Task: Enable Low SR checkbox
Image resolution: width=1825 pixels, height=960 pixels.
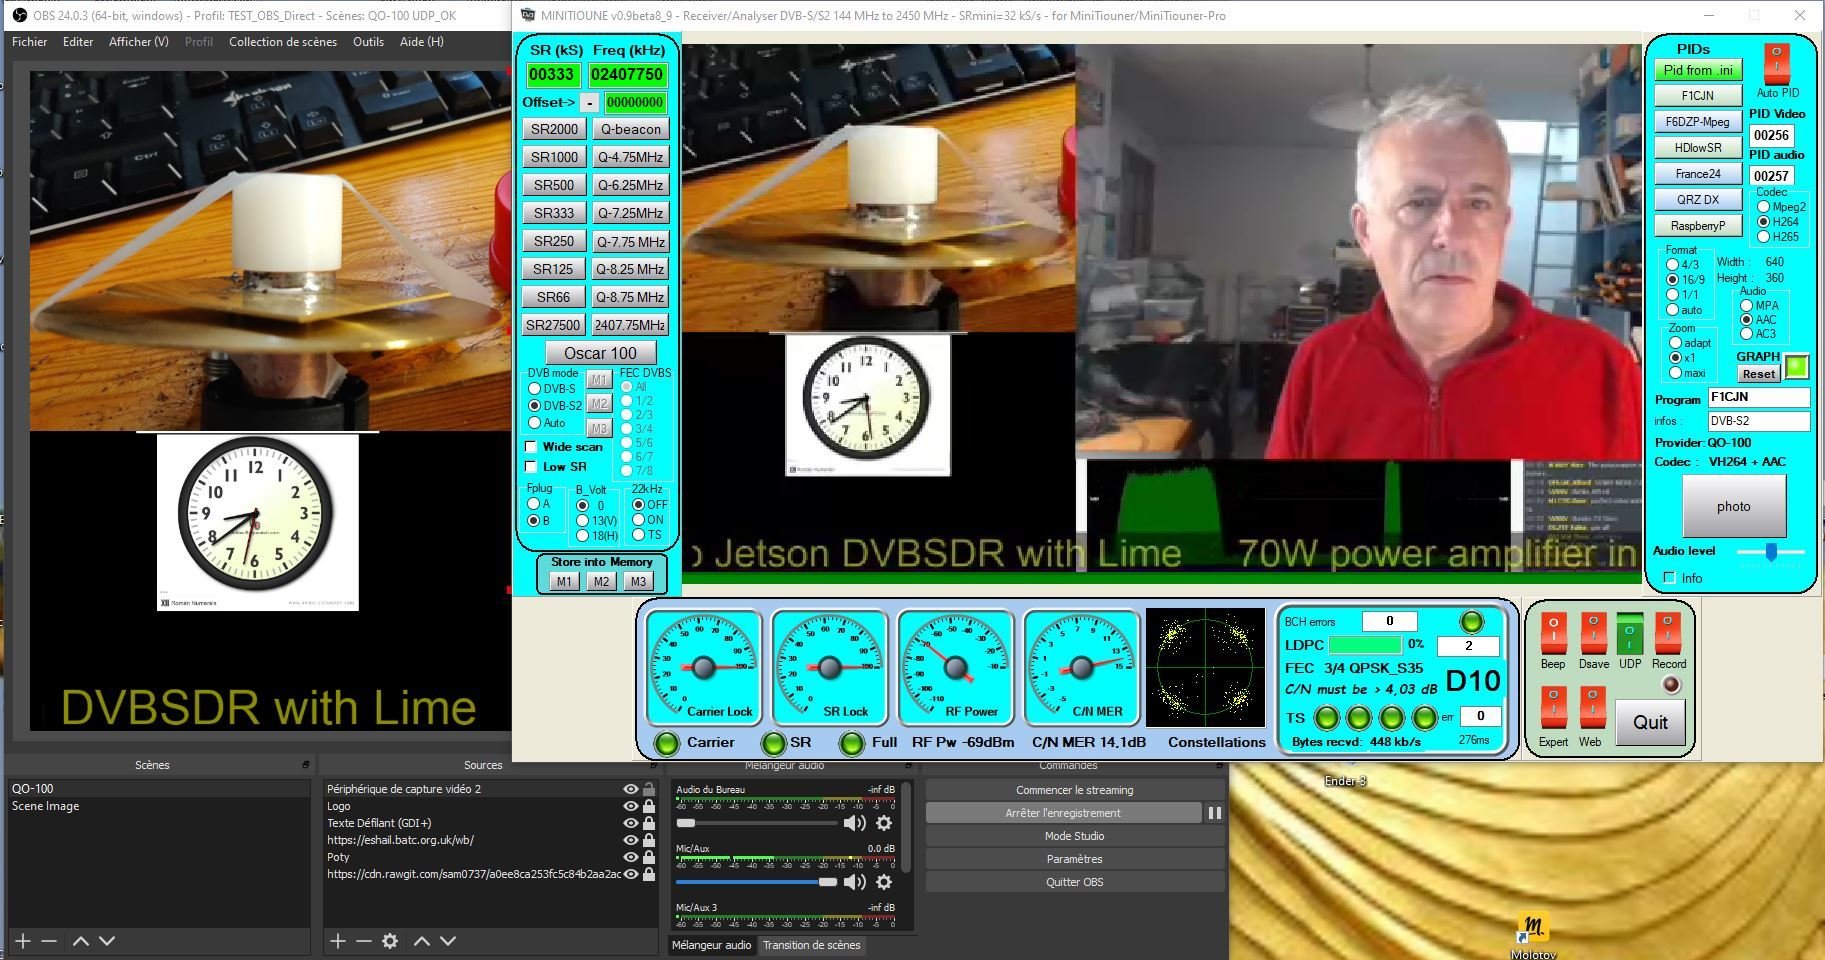Action: [x=531, y=467]
